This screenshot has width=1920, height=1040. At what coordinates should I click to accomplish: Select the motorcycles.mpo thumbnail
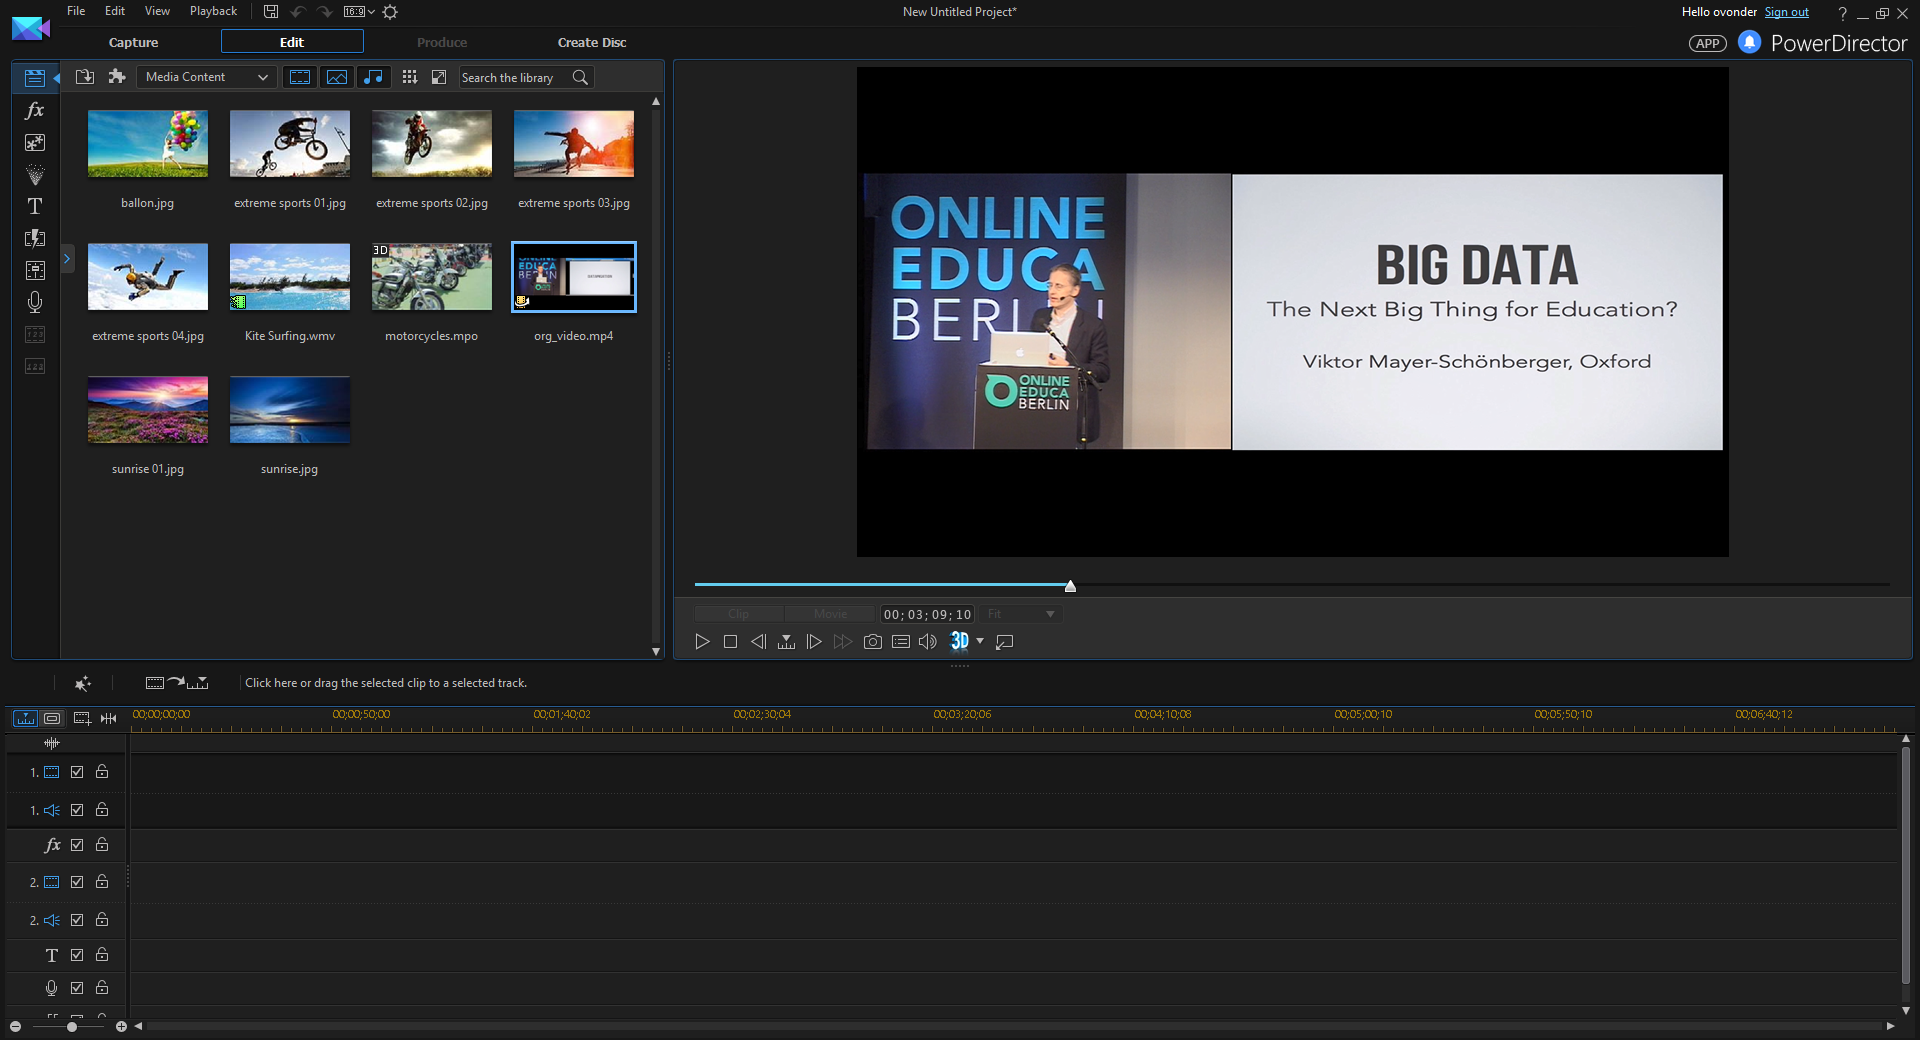coord(432,277)
